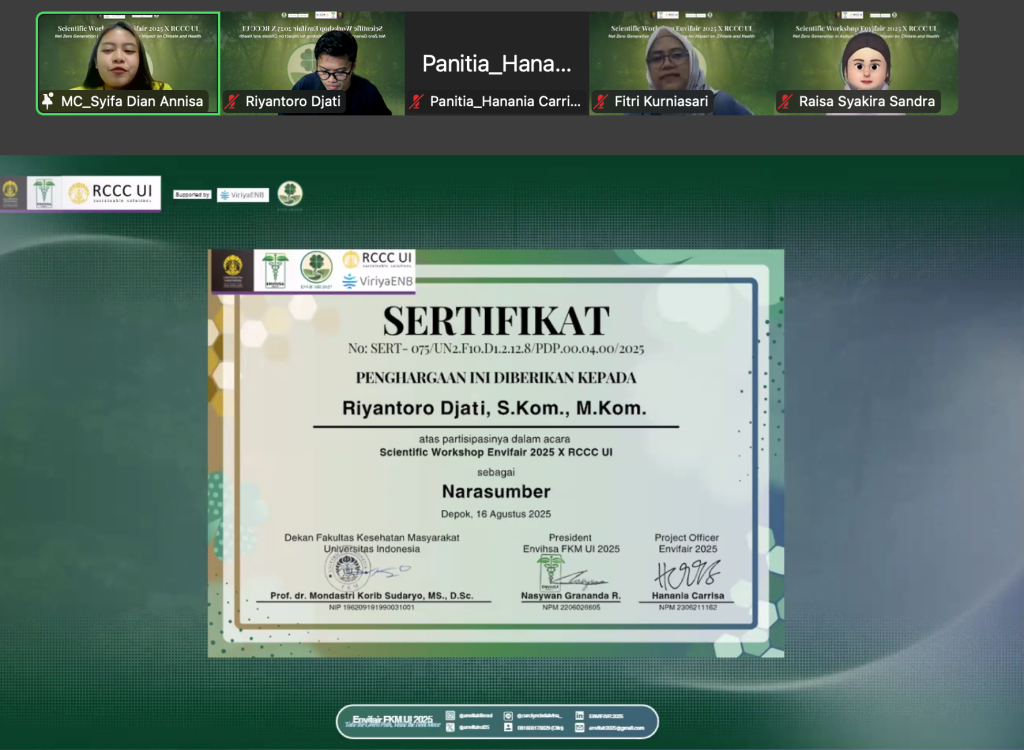
Task: Click "Scientific Workshop Envifair 2025 X RCCC UI" on the certificate
Action: click(x=496, y=452)
